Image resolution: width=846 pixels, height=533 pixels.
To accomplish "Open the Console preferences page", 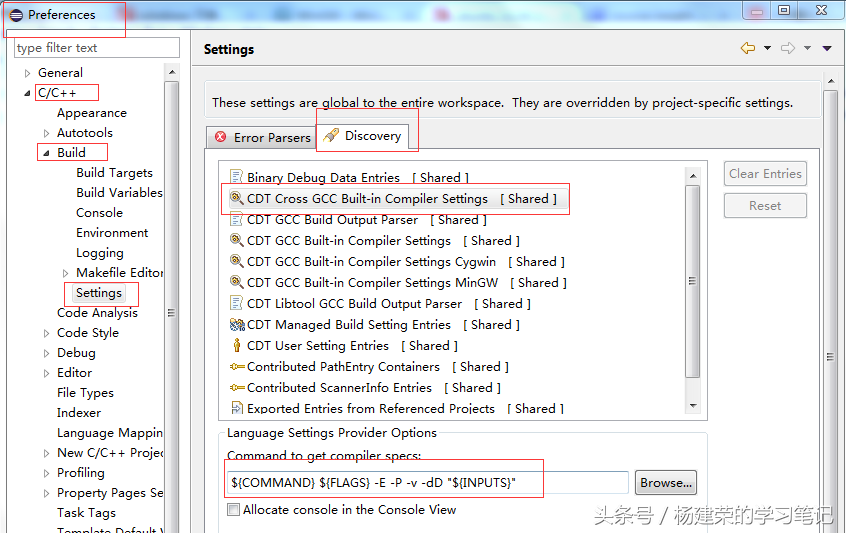I will click(99, 213).
